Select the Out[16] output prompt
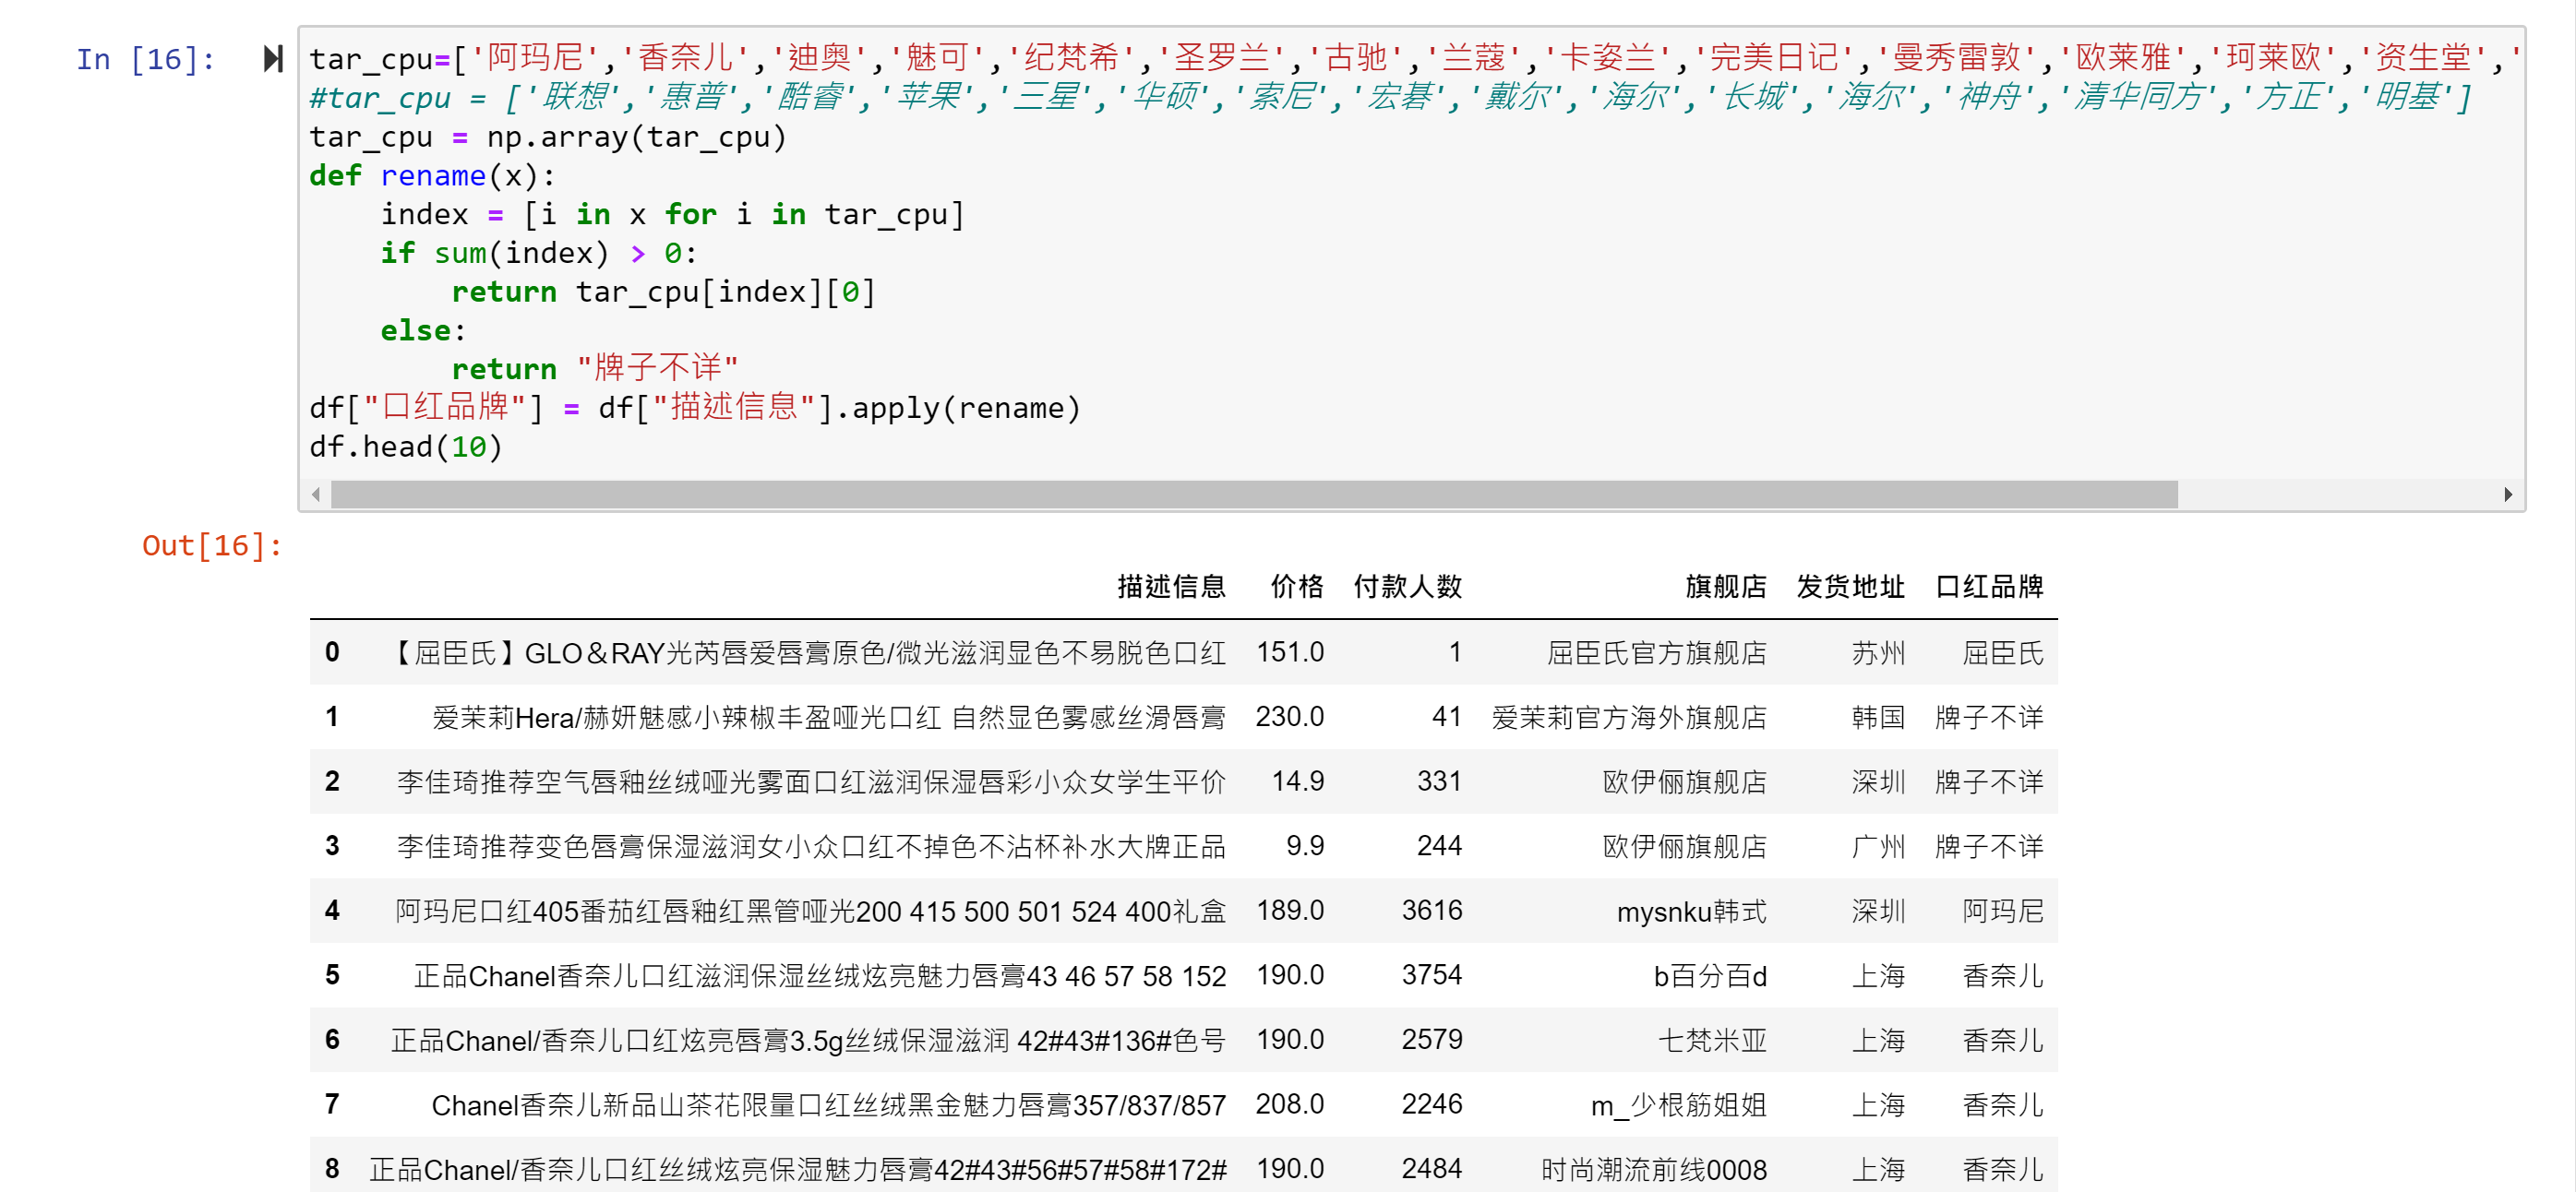 point(212,546)
